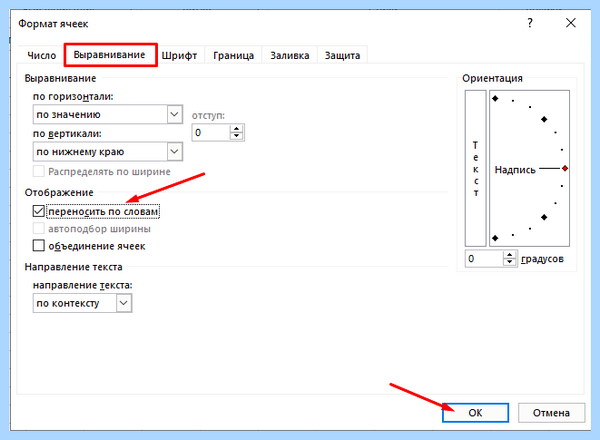Open the Шрифт tab

click(179, 55)
